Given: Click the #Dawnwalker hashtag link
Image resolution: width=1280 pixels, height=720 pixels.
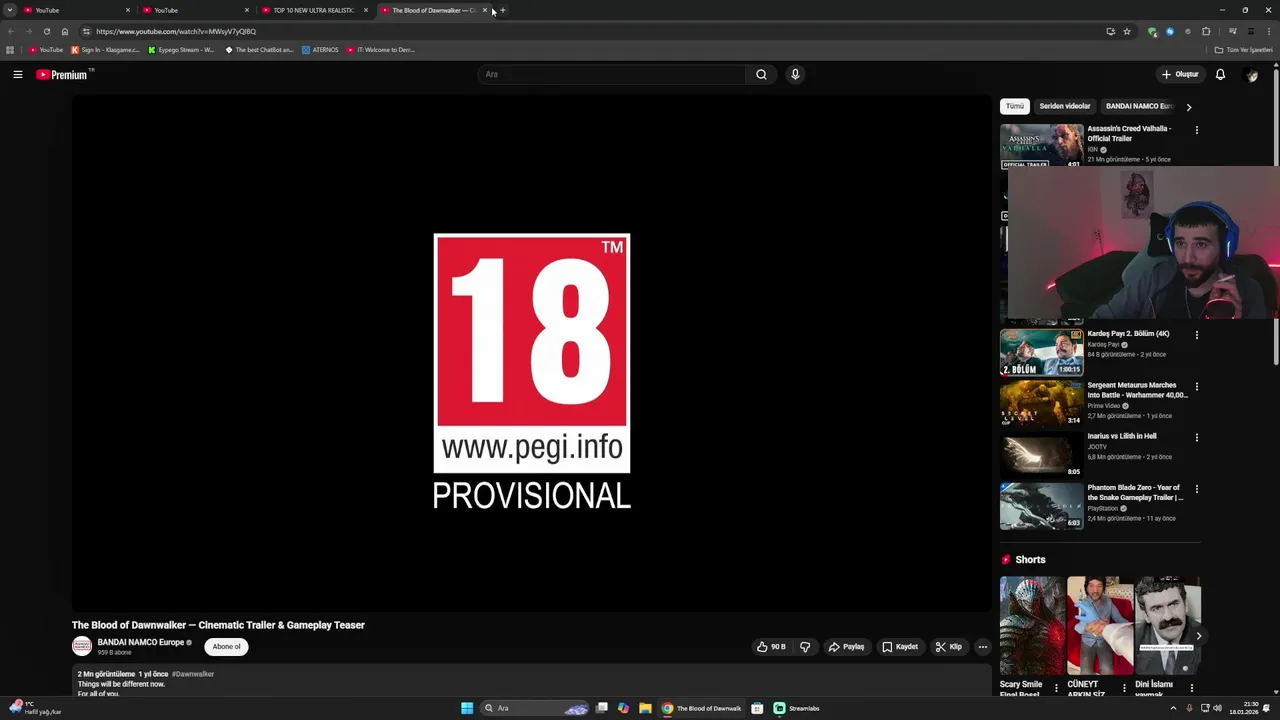Looking at the screenshot, I should (193, 674).
